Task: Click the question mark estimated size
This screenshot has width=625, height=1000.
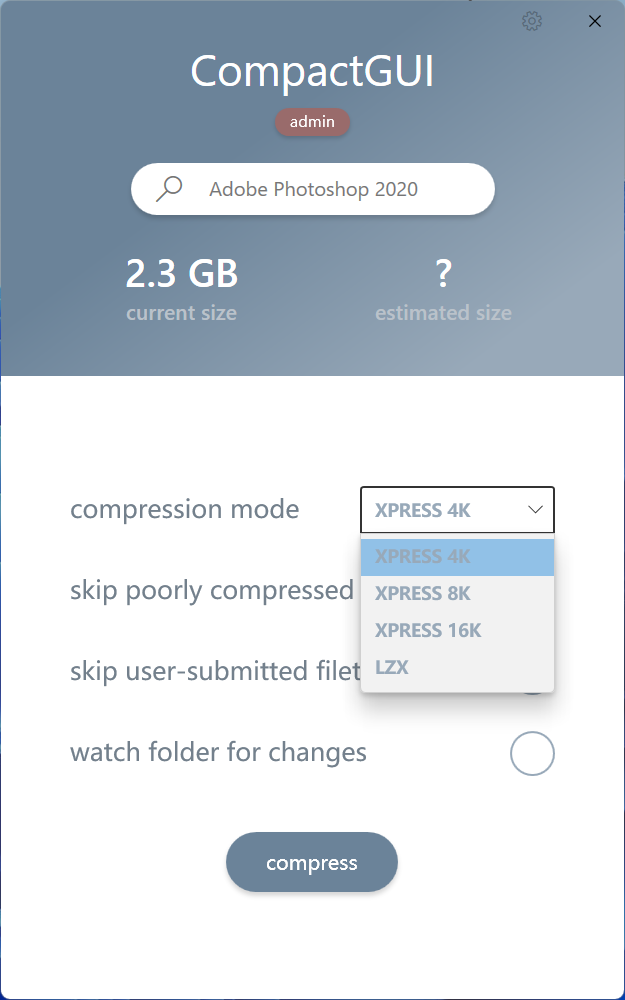Action: pos(443,273)
